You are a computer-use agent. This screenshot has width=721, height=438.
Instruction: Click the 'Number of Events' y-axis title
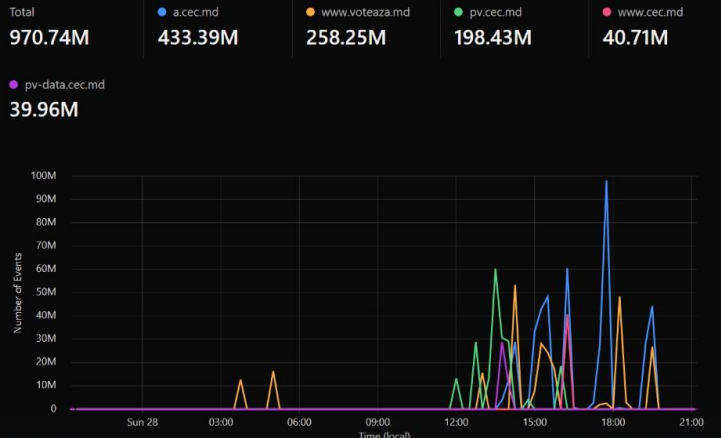19,292
